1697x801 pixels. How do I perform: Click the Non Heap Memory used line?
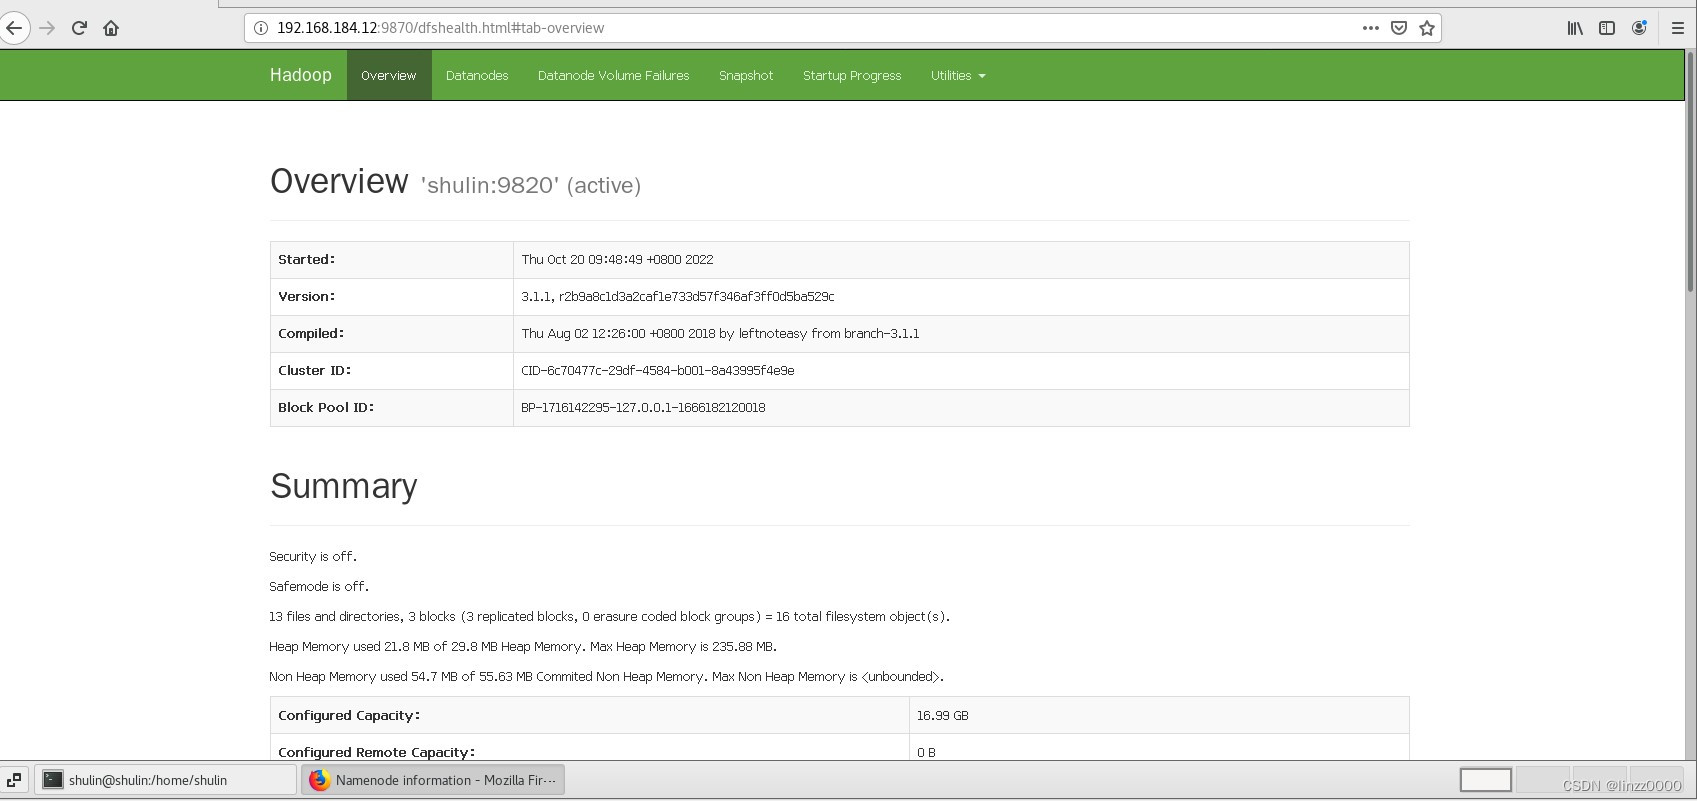click(606, 676)
